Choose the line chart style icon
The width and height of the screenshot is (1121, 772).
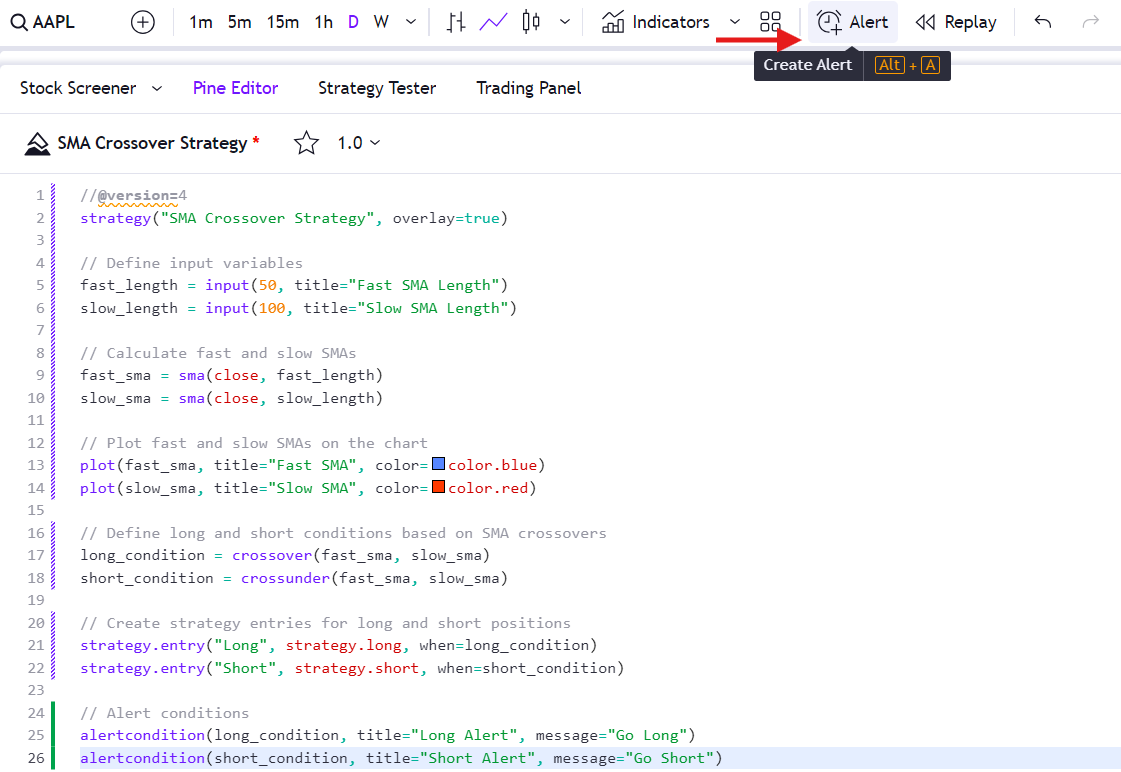493,22
